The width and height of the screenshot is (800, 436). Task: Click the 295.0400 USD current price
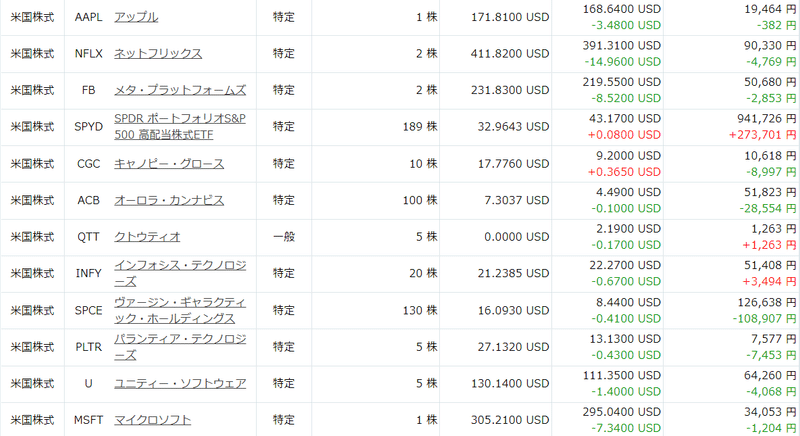[x=622, y=412]
